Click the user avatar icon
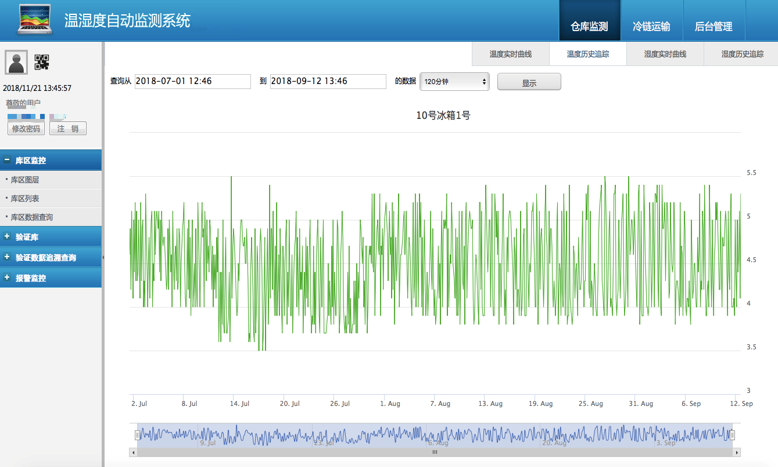Image resolution: width=778 pixels, height=467 pixels. tap(16, 63)
